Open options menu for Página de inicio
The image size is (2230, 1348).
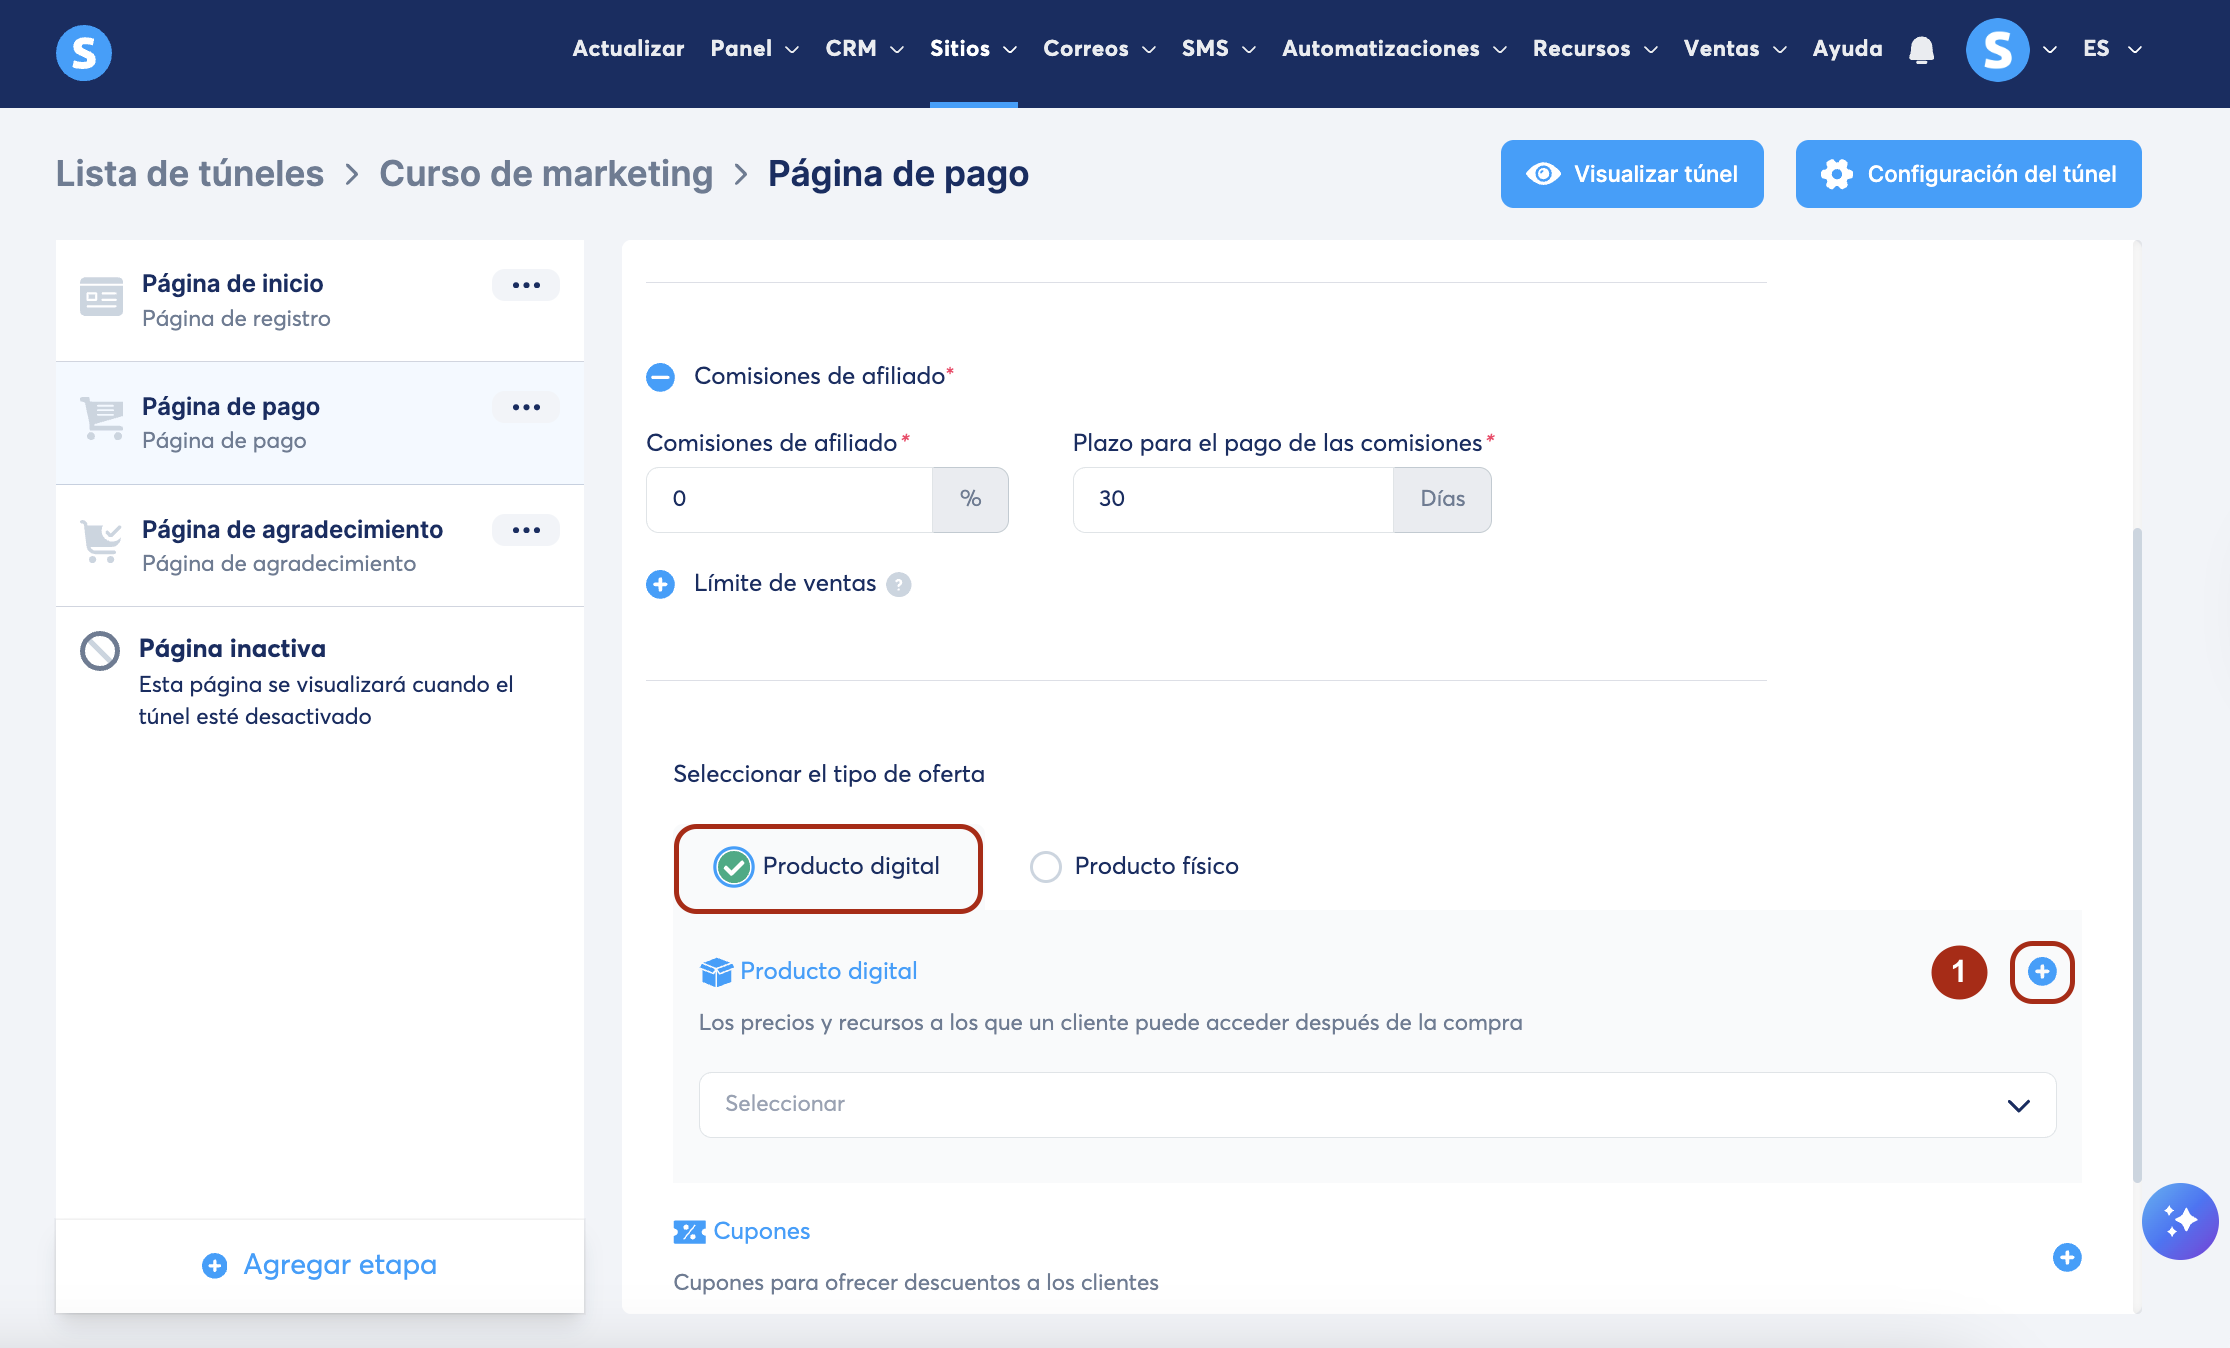526,285
